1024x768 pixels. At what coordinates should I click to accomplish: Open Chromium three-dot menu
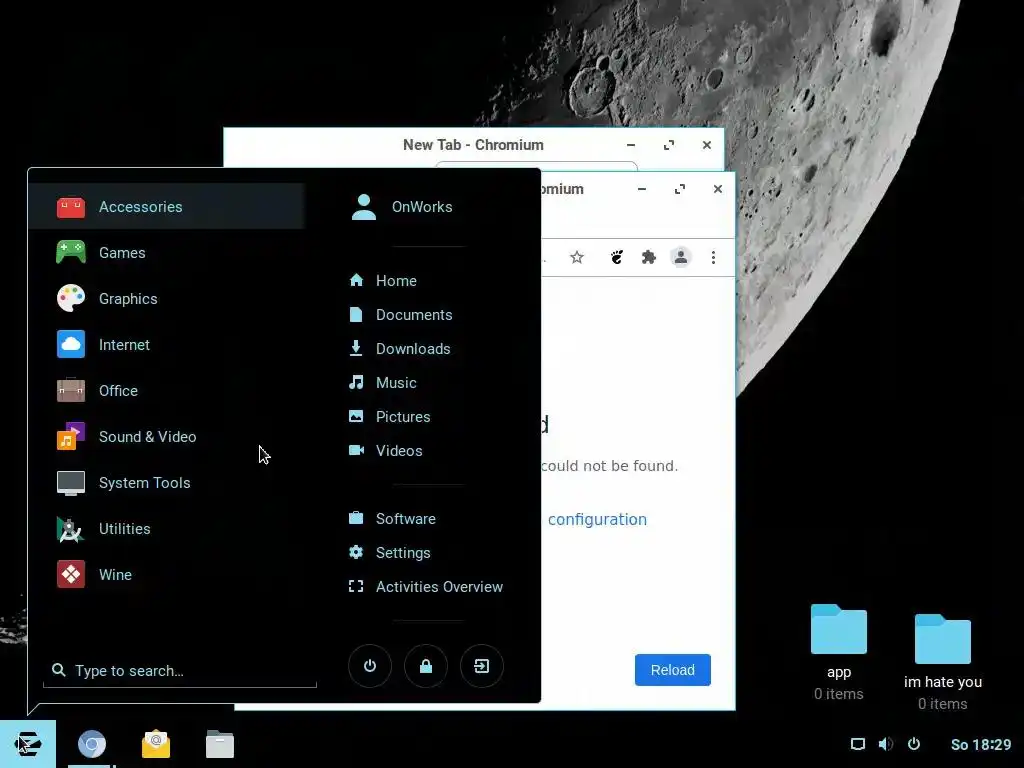pyautogui.click(x=713, y=257)
